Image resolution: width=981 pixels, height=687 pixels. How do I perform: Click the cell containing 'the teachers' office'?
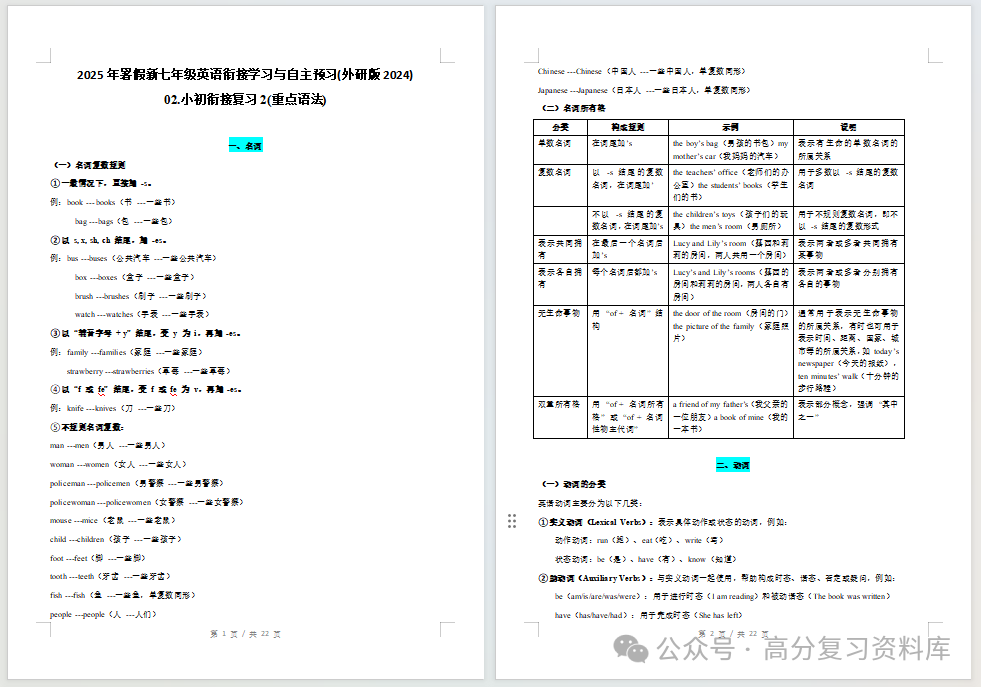pyautogui.click(x=731, y=185)
